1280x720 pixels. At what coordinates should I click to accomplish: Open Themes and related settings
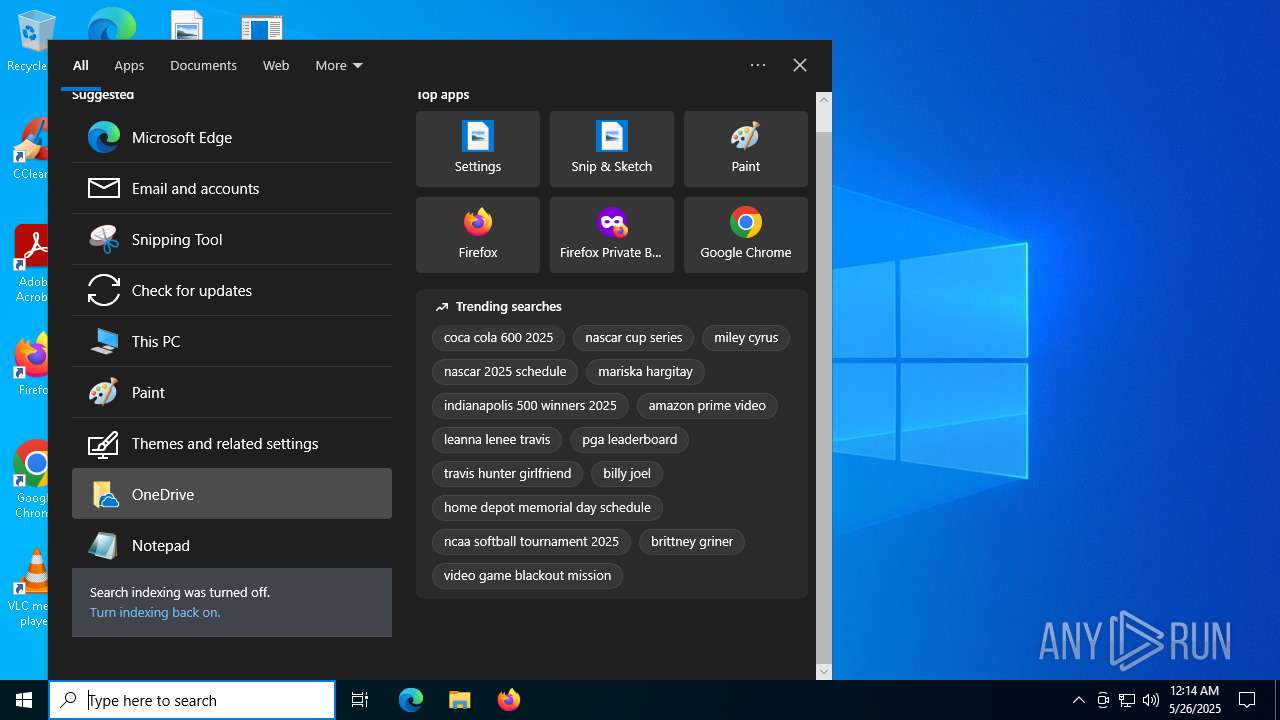tap(232, 443)
